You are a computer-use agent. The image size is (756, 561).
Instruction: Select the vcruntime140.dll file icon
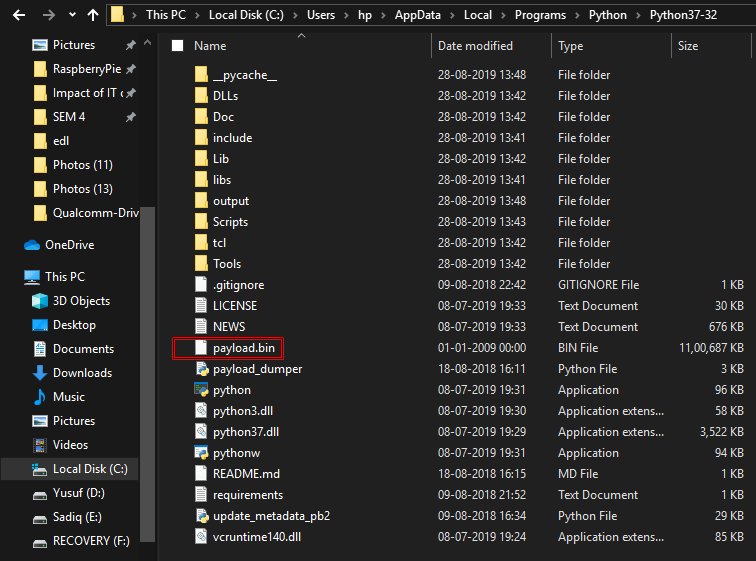click(x=201, y=537)
